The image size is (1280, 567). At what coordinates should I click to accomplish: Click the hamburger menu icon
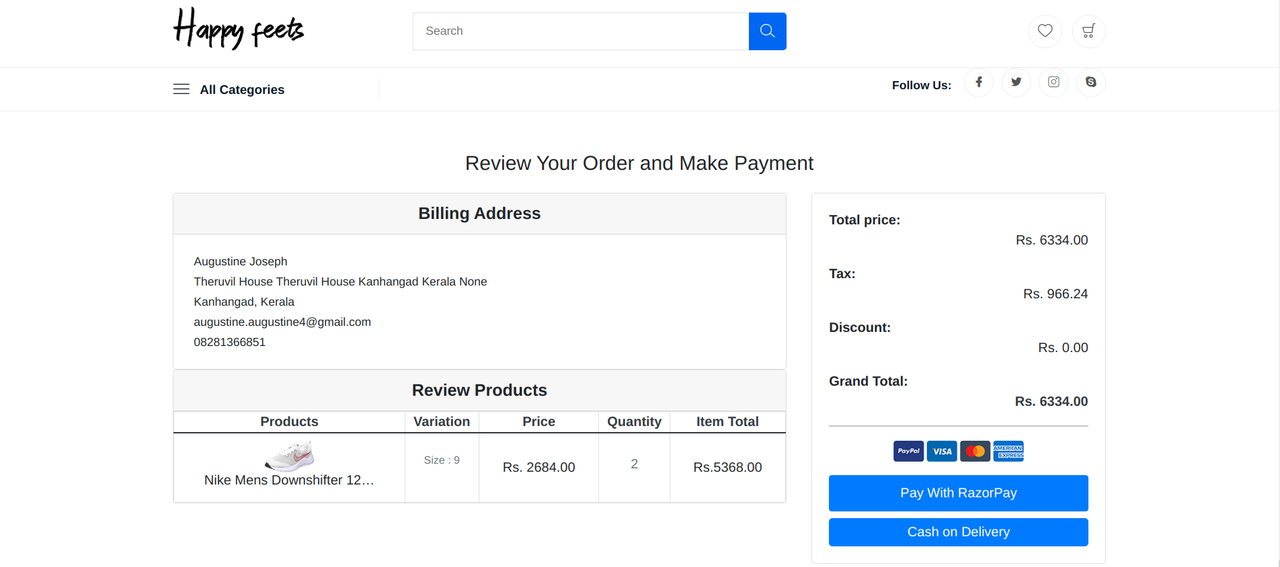click(181, 89)
